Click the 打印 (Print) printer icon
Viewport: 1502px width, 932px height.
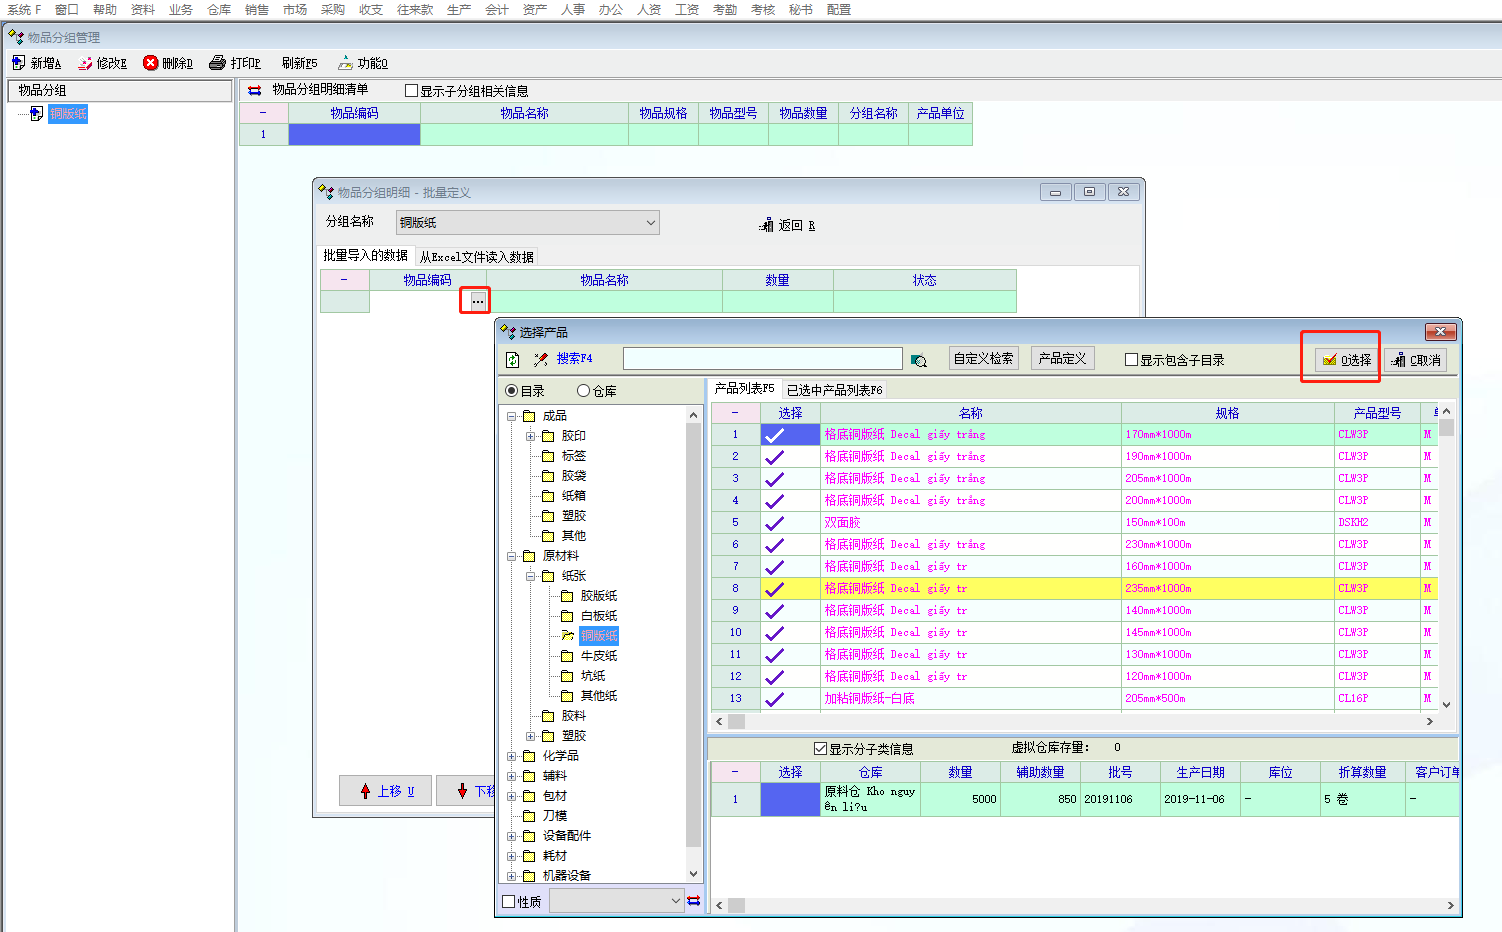point(218,63)
